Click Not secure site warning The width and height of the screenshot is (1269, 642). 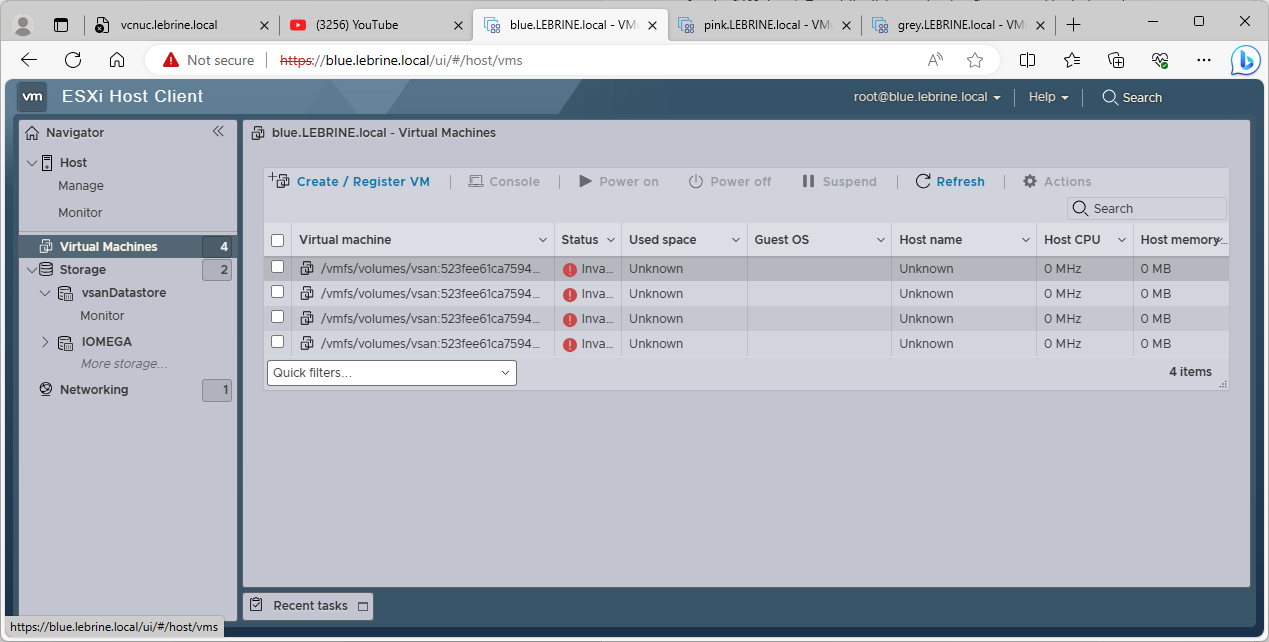tap(209, 60)
